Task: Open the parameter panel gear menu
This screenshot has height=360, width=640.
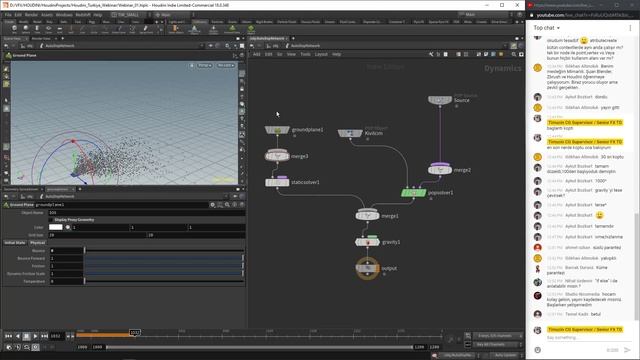Action: (x=213, y=205)
